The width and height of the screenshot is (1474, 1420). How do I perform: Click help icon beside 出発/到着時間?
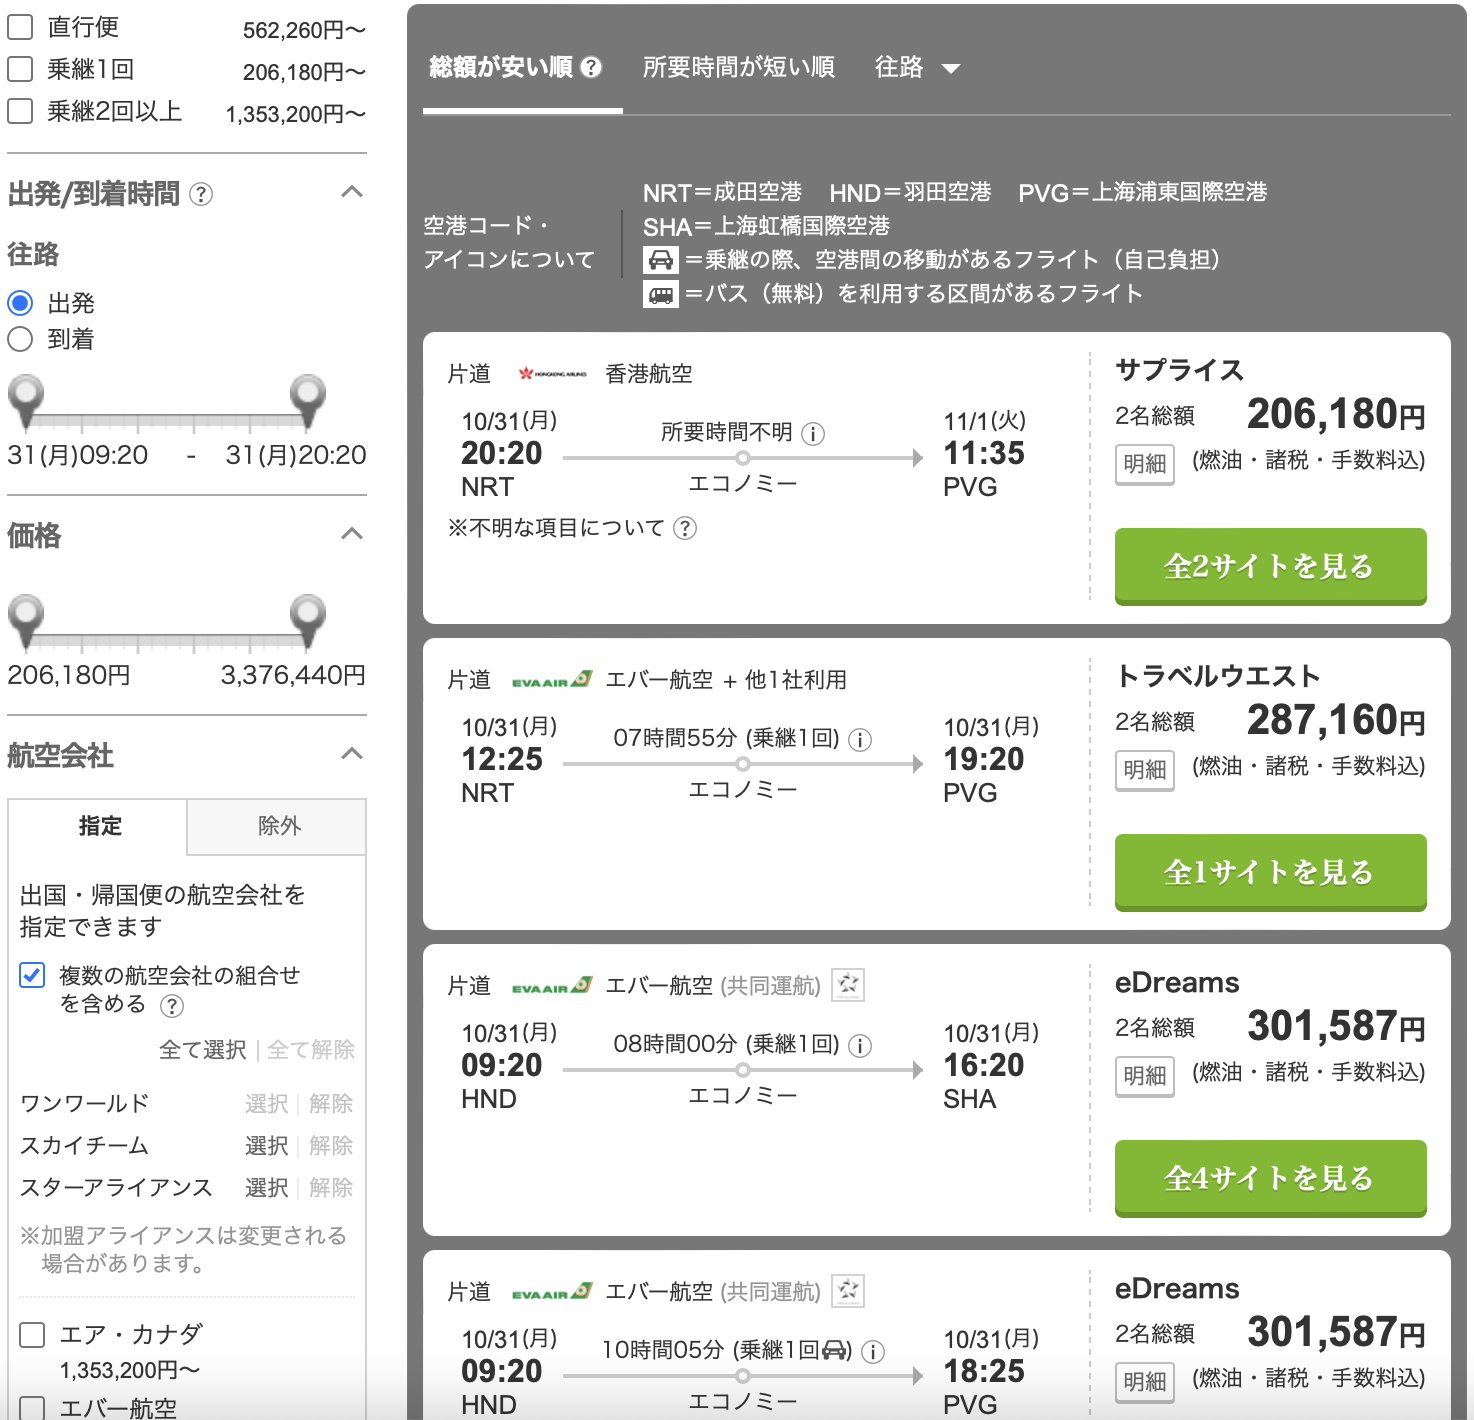pyautogui.click(x=201, y=194)
